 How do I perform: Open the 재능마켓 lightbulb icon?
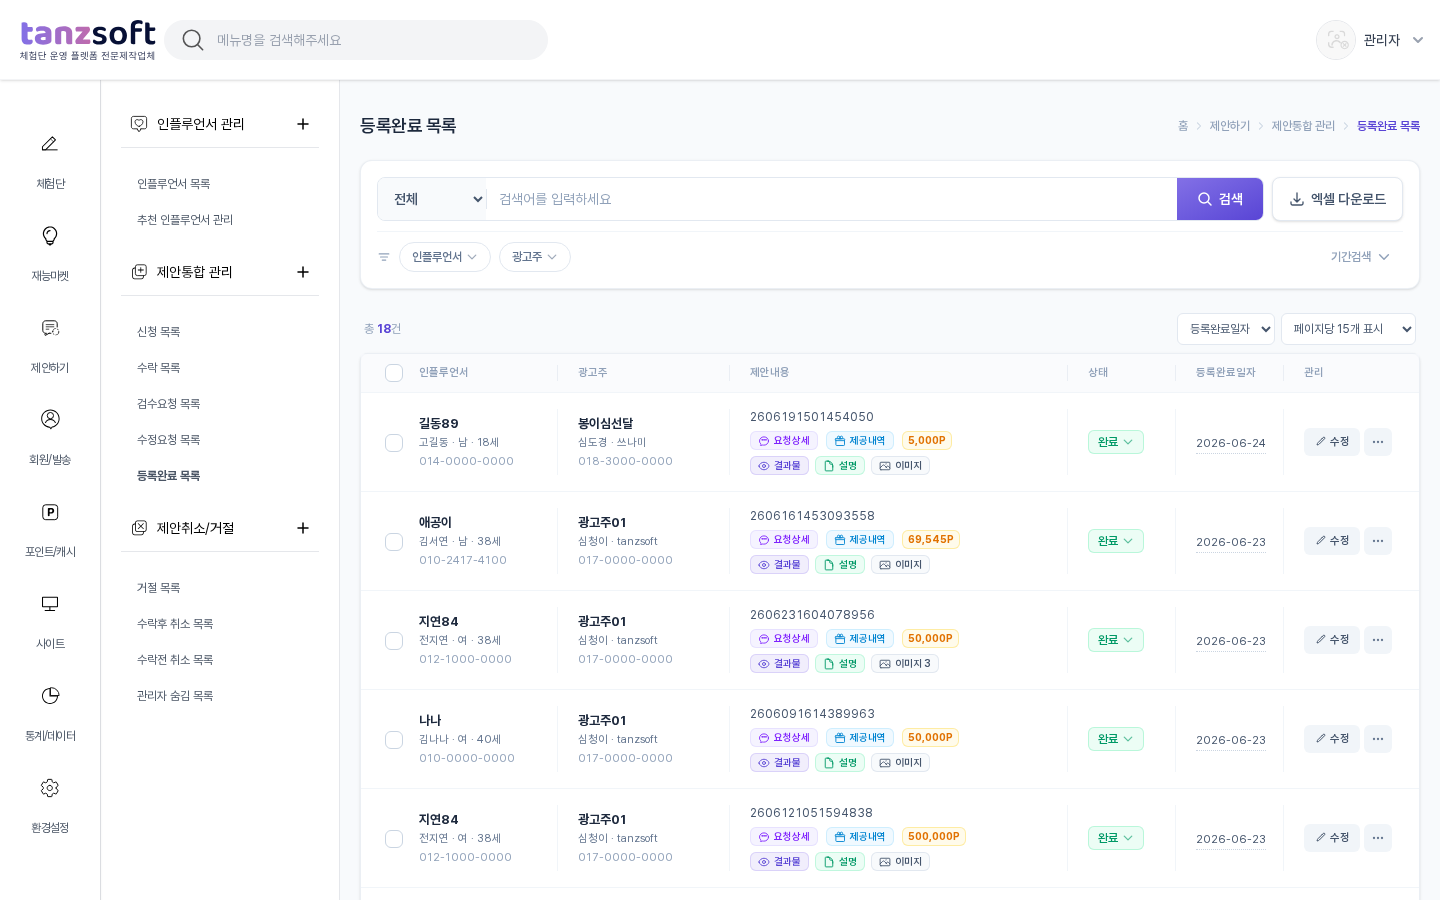coord(49,236)
